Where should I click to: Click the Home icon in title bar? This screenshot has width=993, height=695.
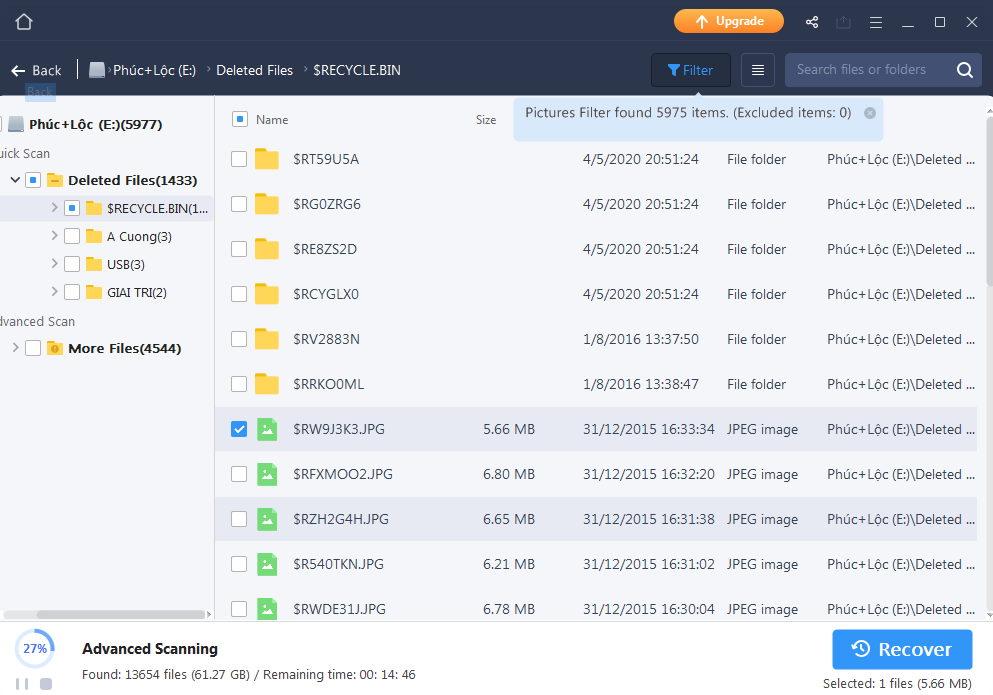tap(24, 22)
